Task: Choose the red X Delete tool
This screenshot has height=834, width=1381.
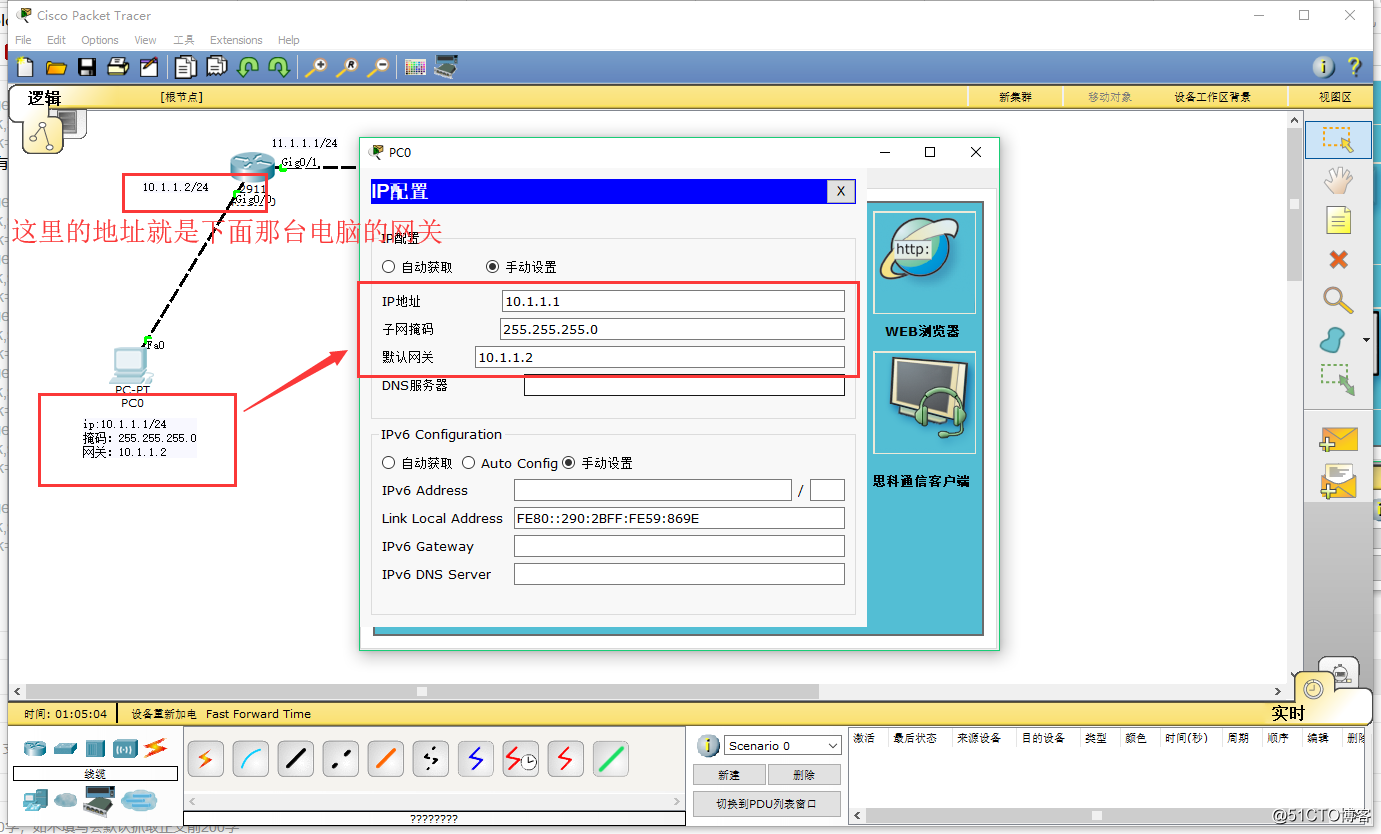Action: pos(1338,260)
